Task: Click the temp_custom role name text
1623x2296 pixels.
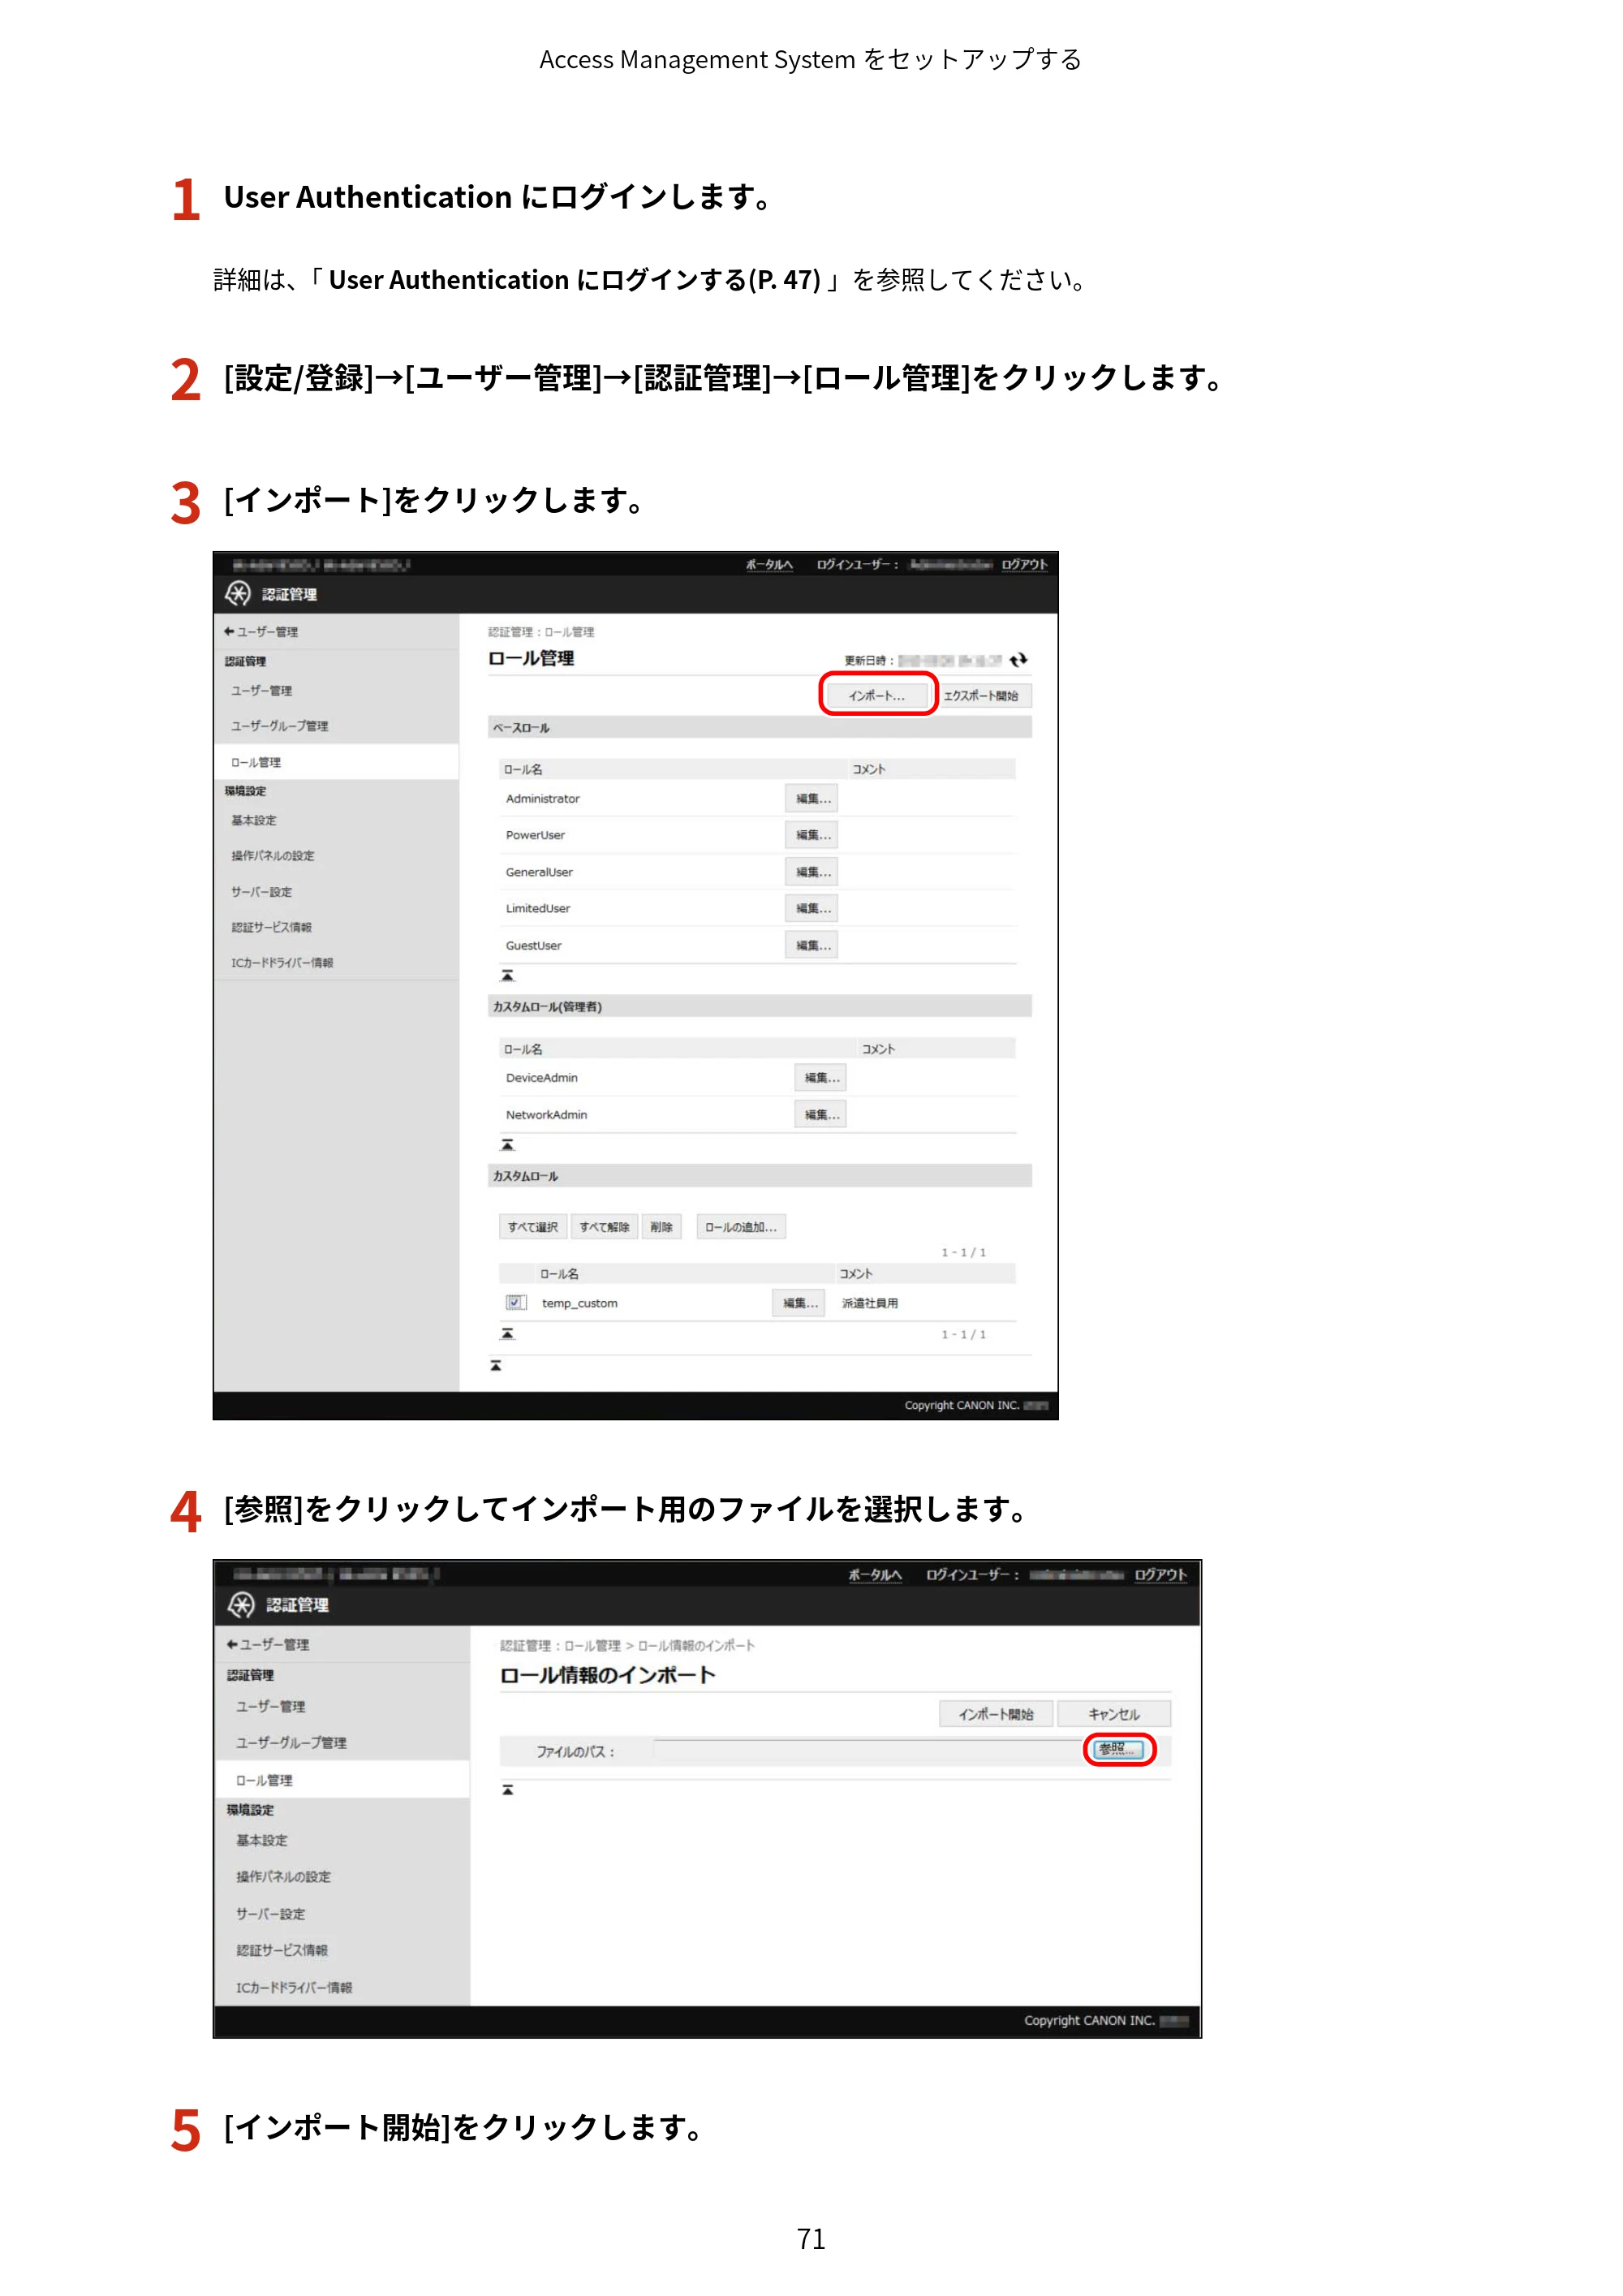Action: pos(580,1303)
